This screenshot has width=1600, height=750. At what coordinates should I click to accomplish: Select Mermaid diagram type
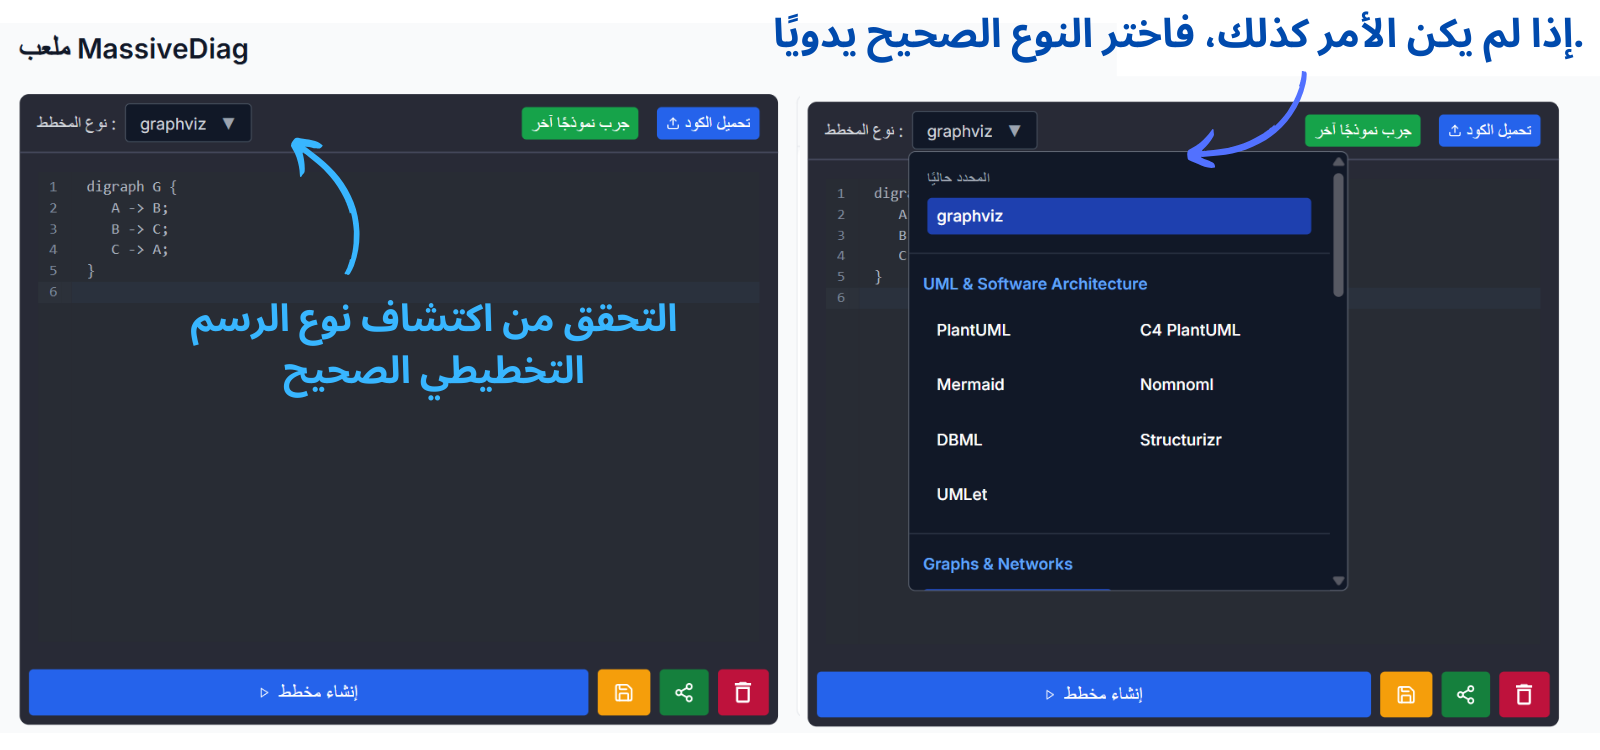pyautogui.click(x=970, y=384)
